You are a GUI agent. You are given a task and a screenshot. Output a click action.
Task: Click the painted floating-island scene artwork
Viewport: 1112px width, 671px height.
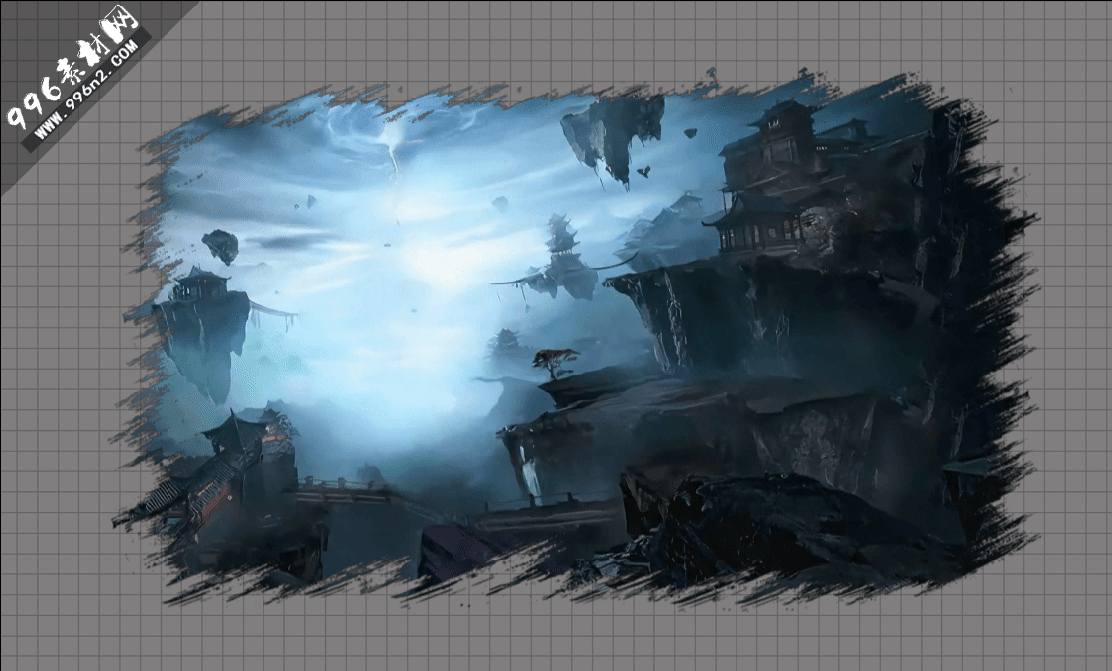point(576,338)
